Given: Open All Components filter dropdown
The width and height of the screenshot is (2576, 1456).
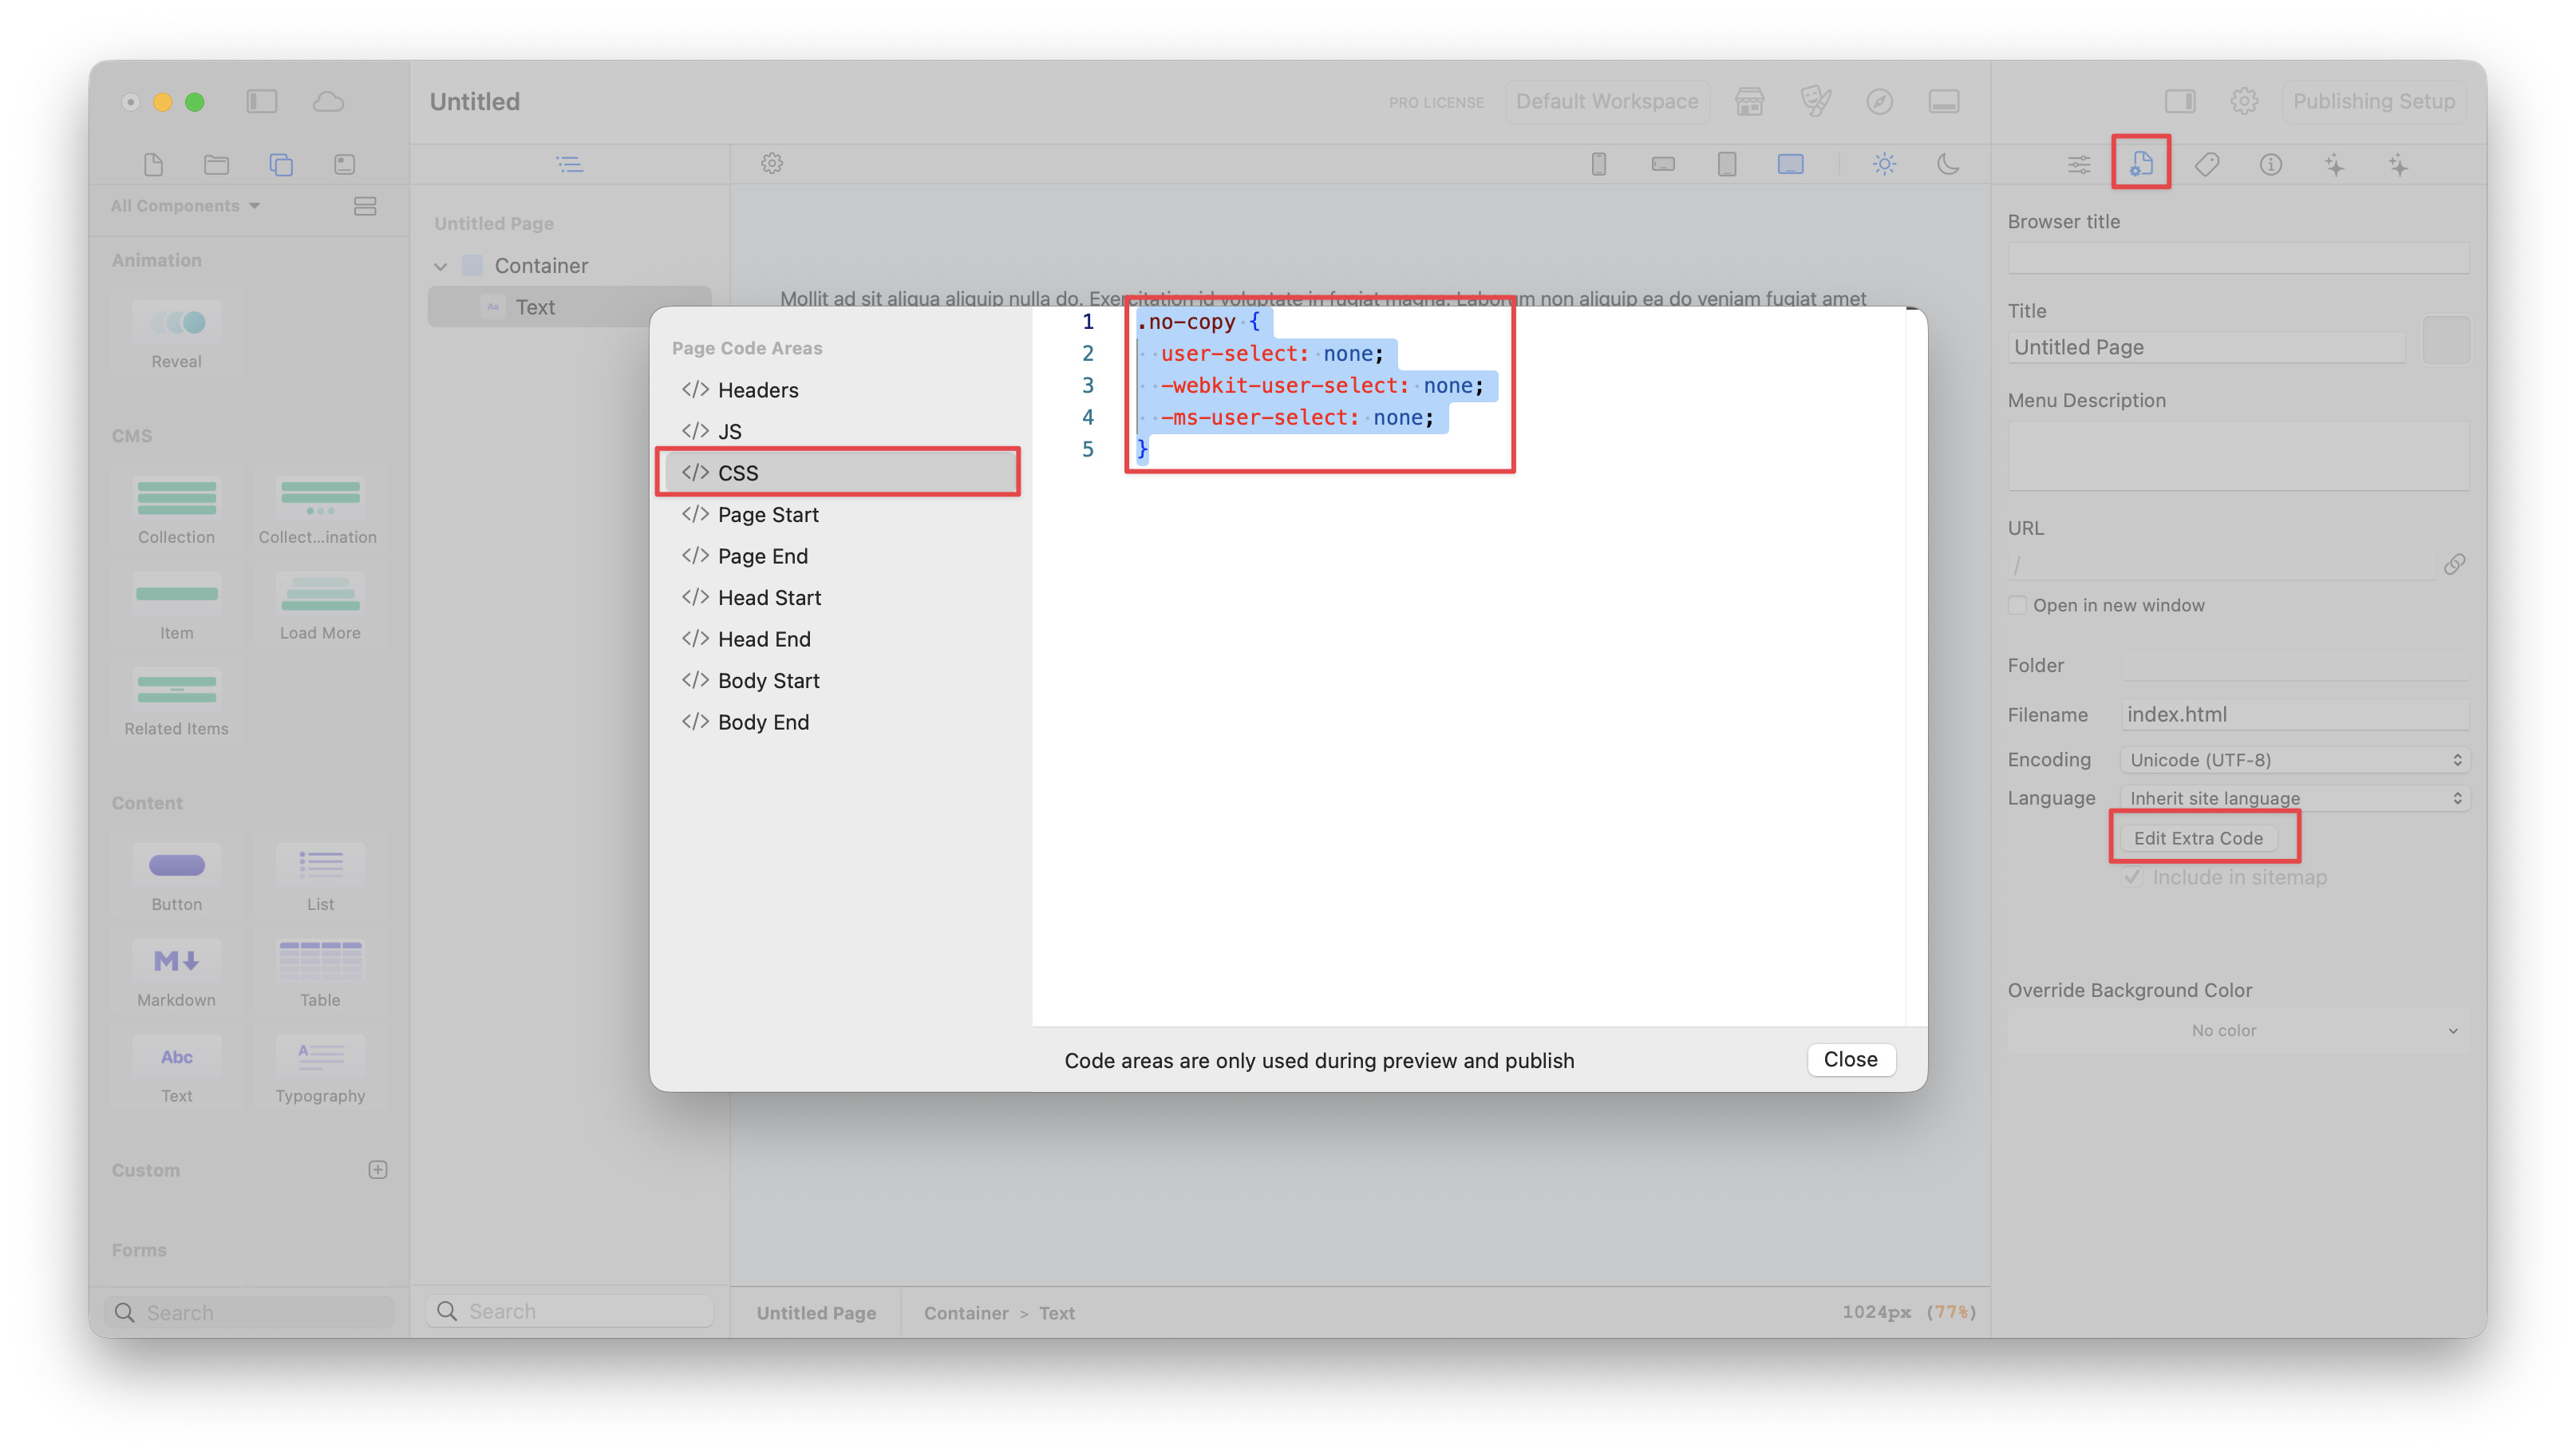Looking at the screenshot, I should click(x=185, y=206).
